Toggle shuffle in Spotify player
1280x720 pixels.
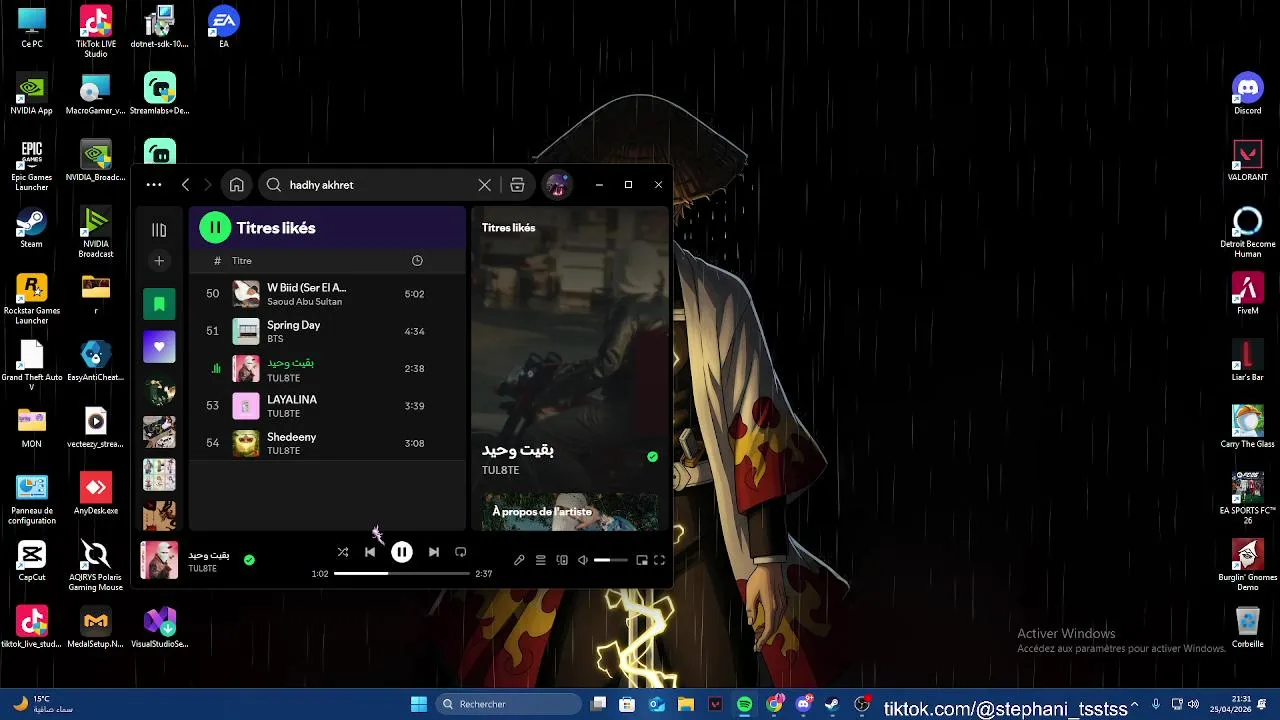[343, 552]
